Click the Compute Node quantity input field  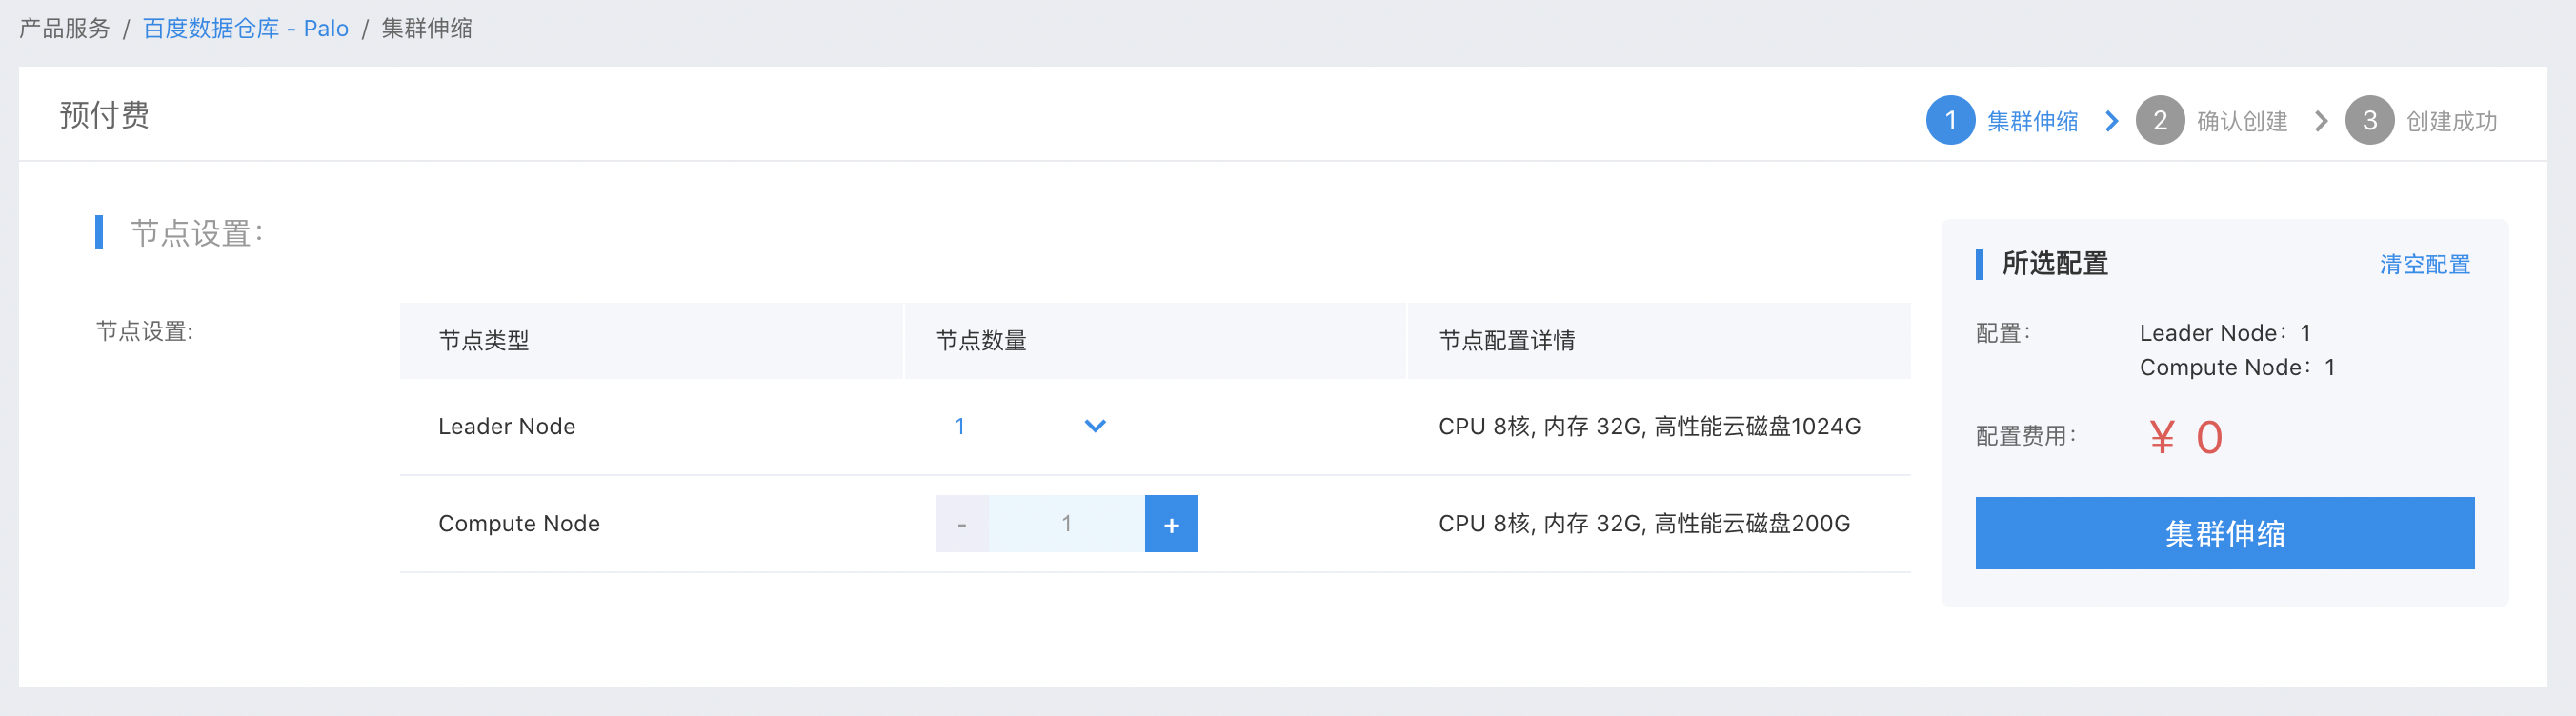(1067, 524)
